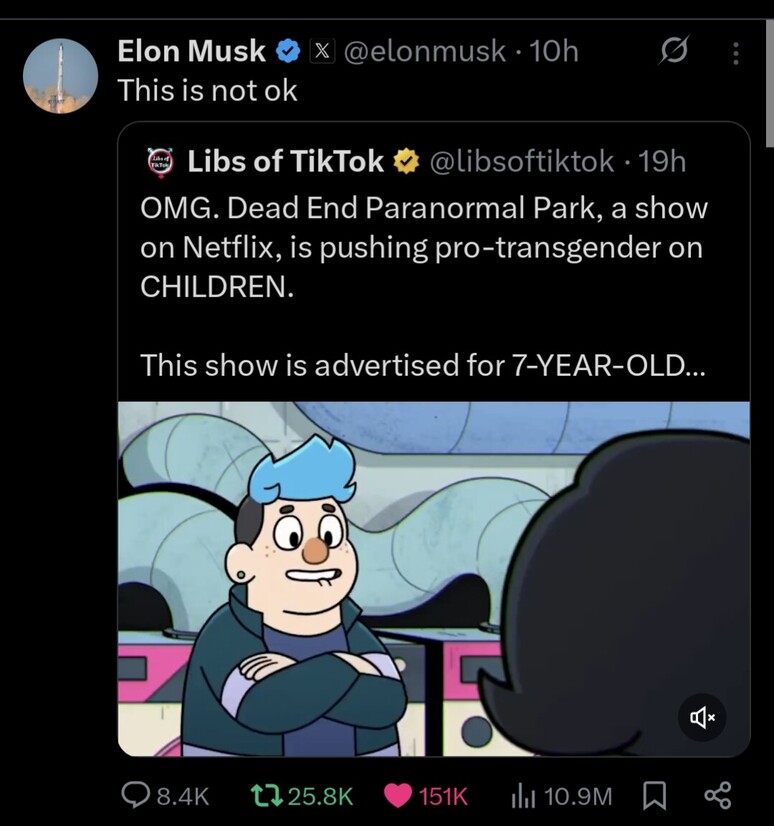Unmute the video with speaker icon
Viewport: 774px width, 826px height.
702,716
